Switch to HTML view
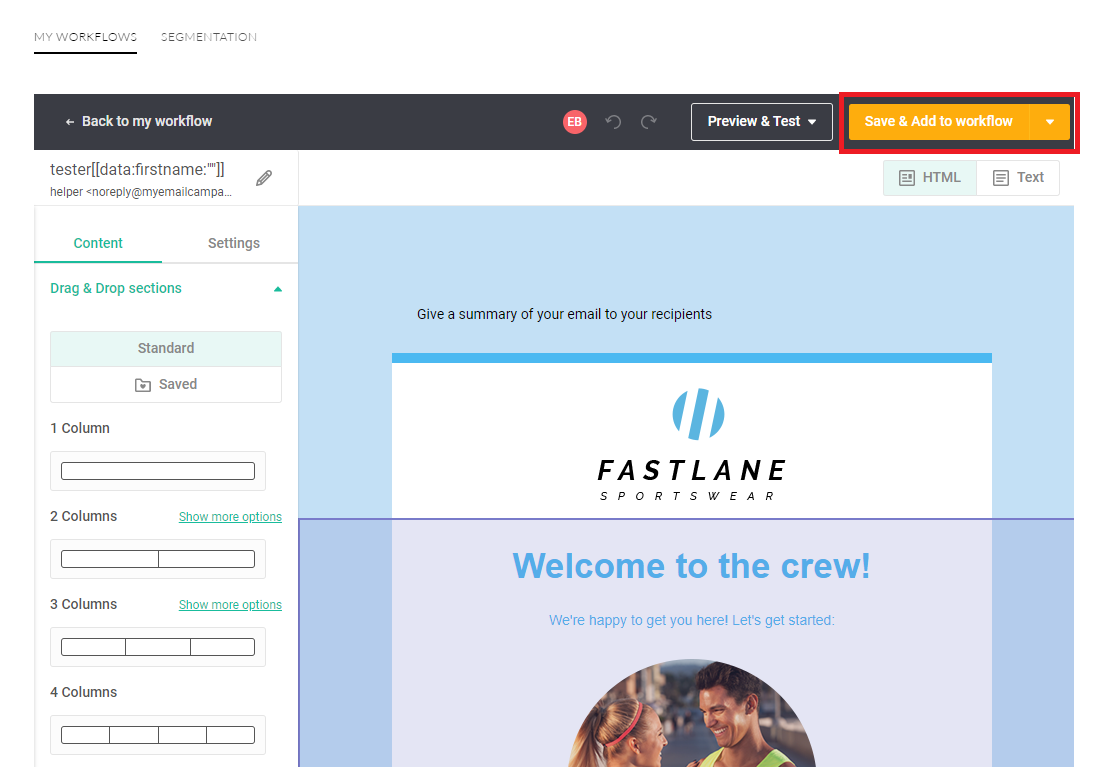The height and width of the screenshot is (767, 1112). [x=930, y=177]
